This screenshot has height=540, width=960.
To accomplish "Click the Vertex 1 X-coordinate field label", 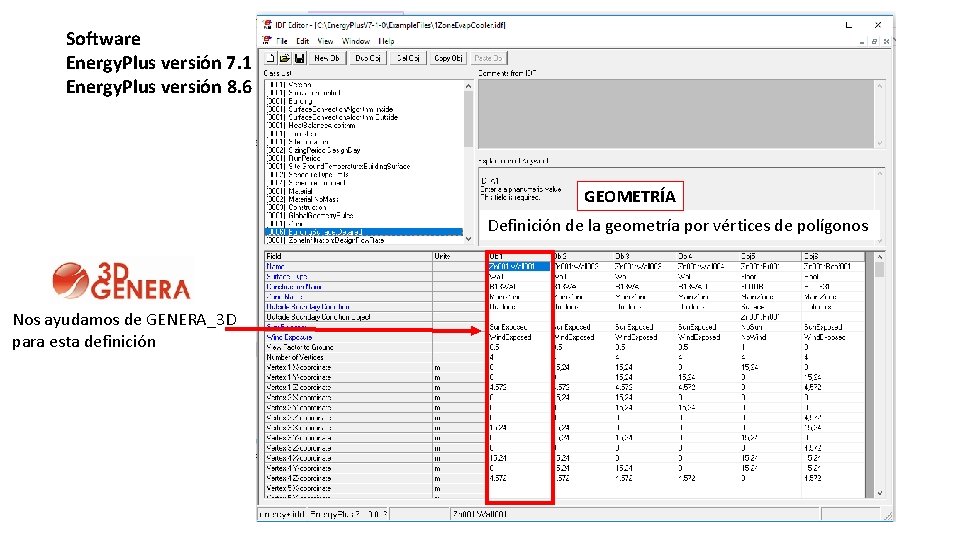I will click(x=299, y=367).
